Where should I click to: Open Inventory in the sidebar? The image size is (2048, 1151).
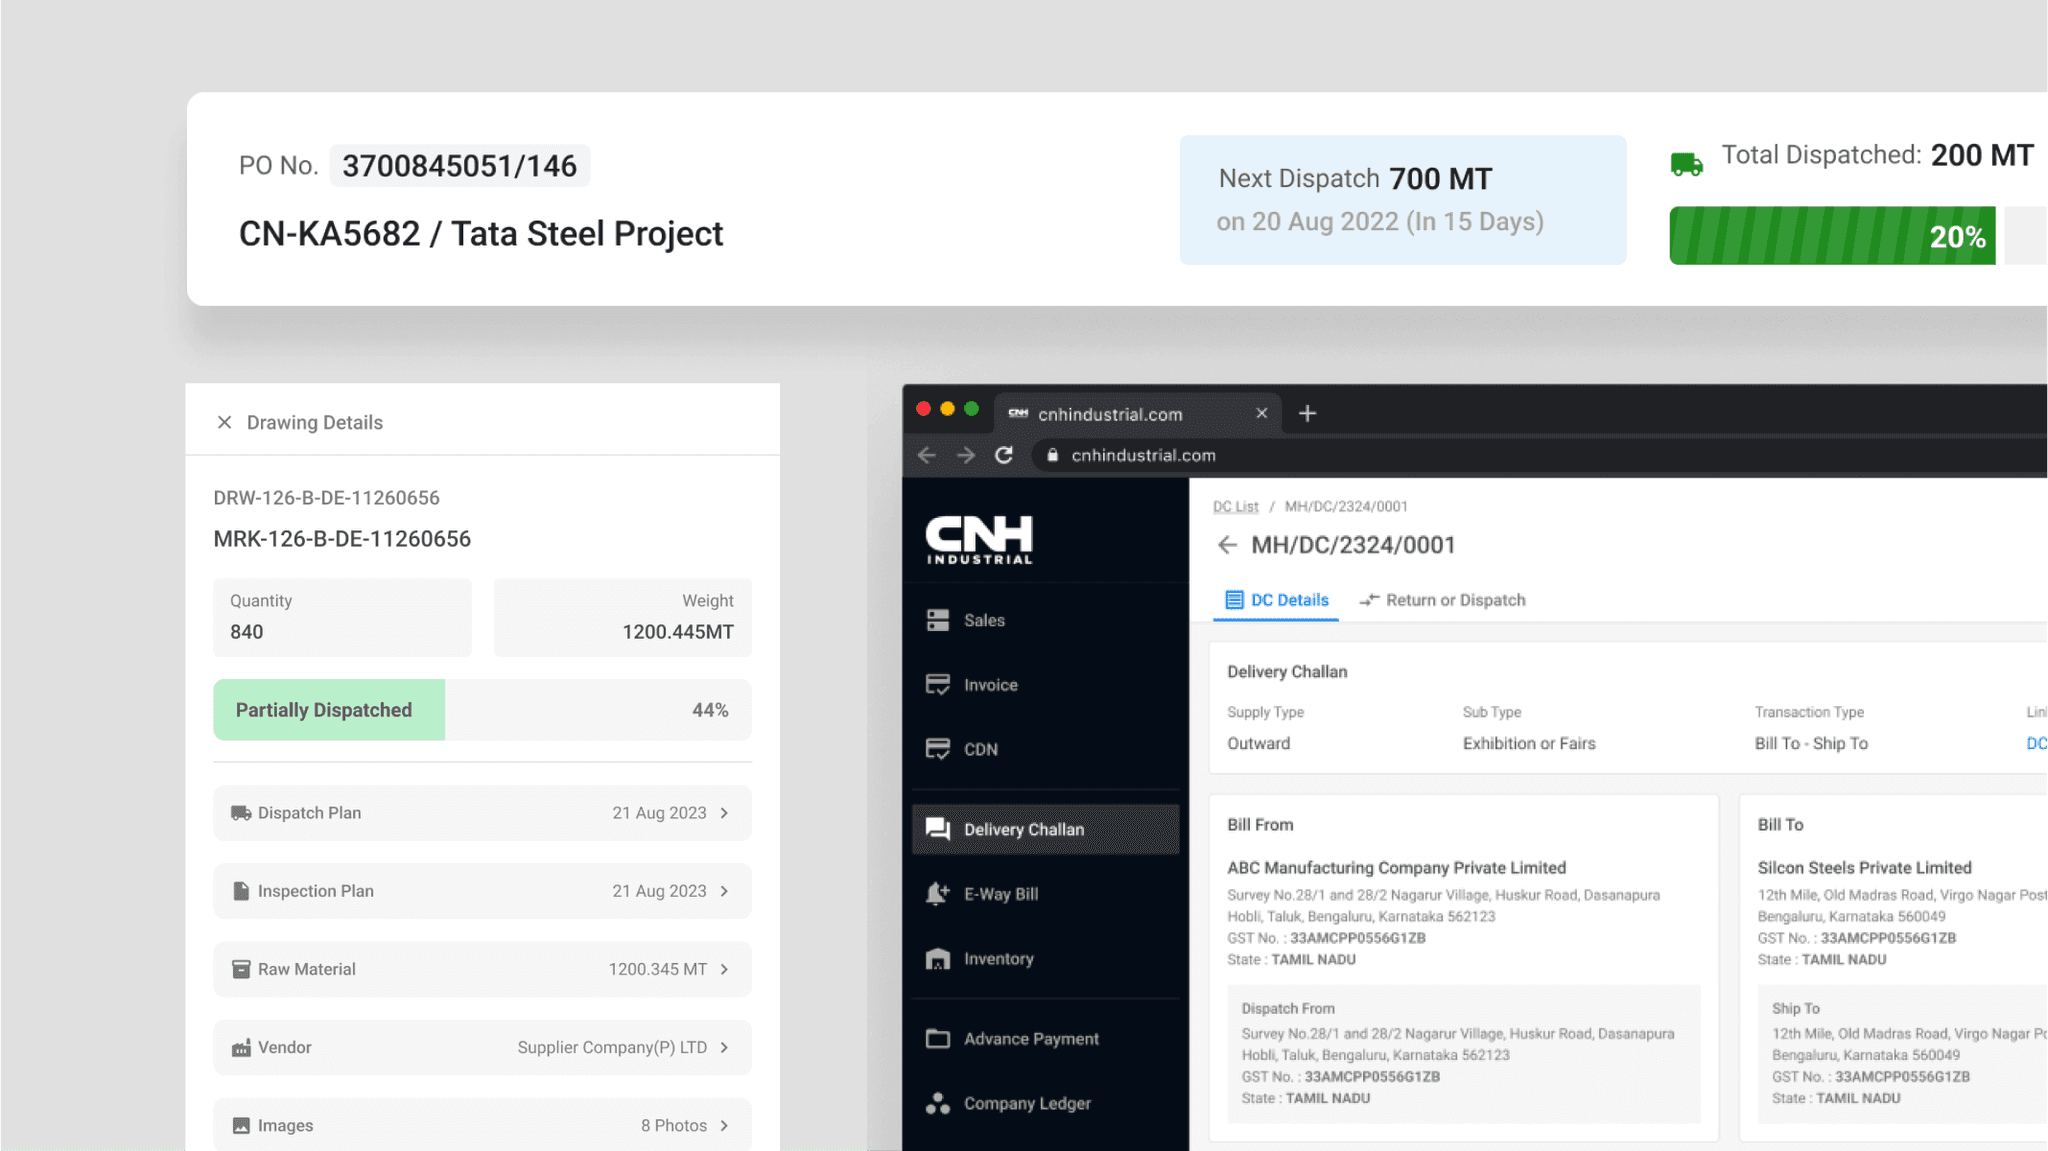point(1045,959)
